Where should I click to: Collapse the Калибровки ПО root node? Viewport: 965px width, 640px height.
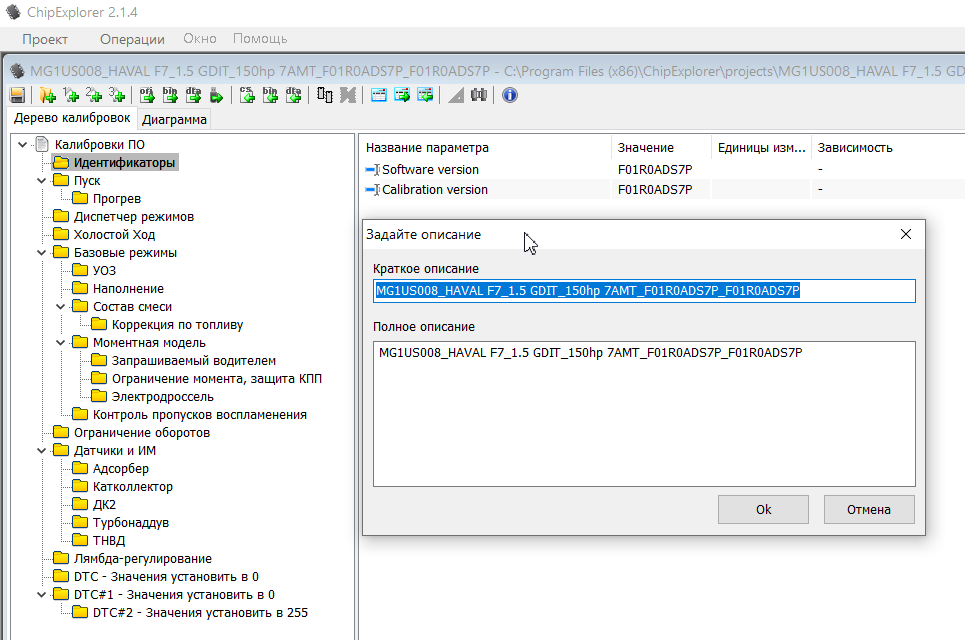point(22,145)
